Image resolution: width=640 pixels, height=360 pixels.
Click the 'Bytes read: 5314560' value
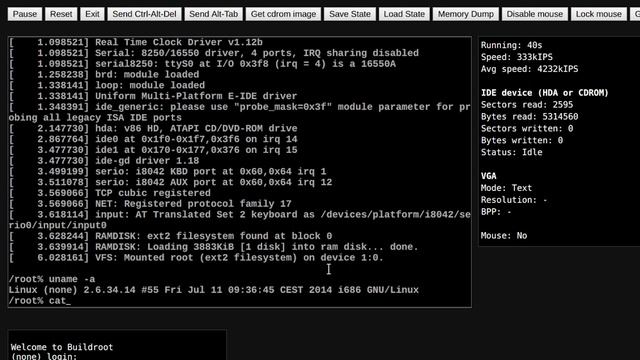pyautogui.click(x=529, y=117)
